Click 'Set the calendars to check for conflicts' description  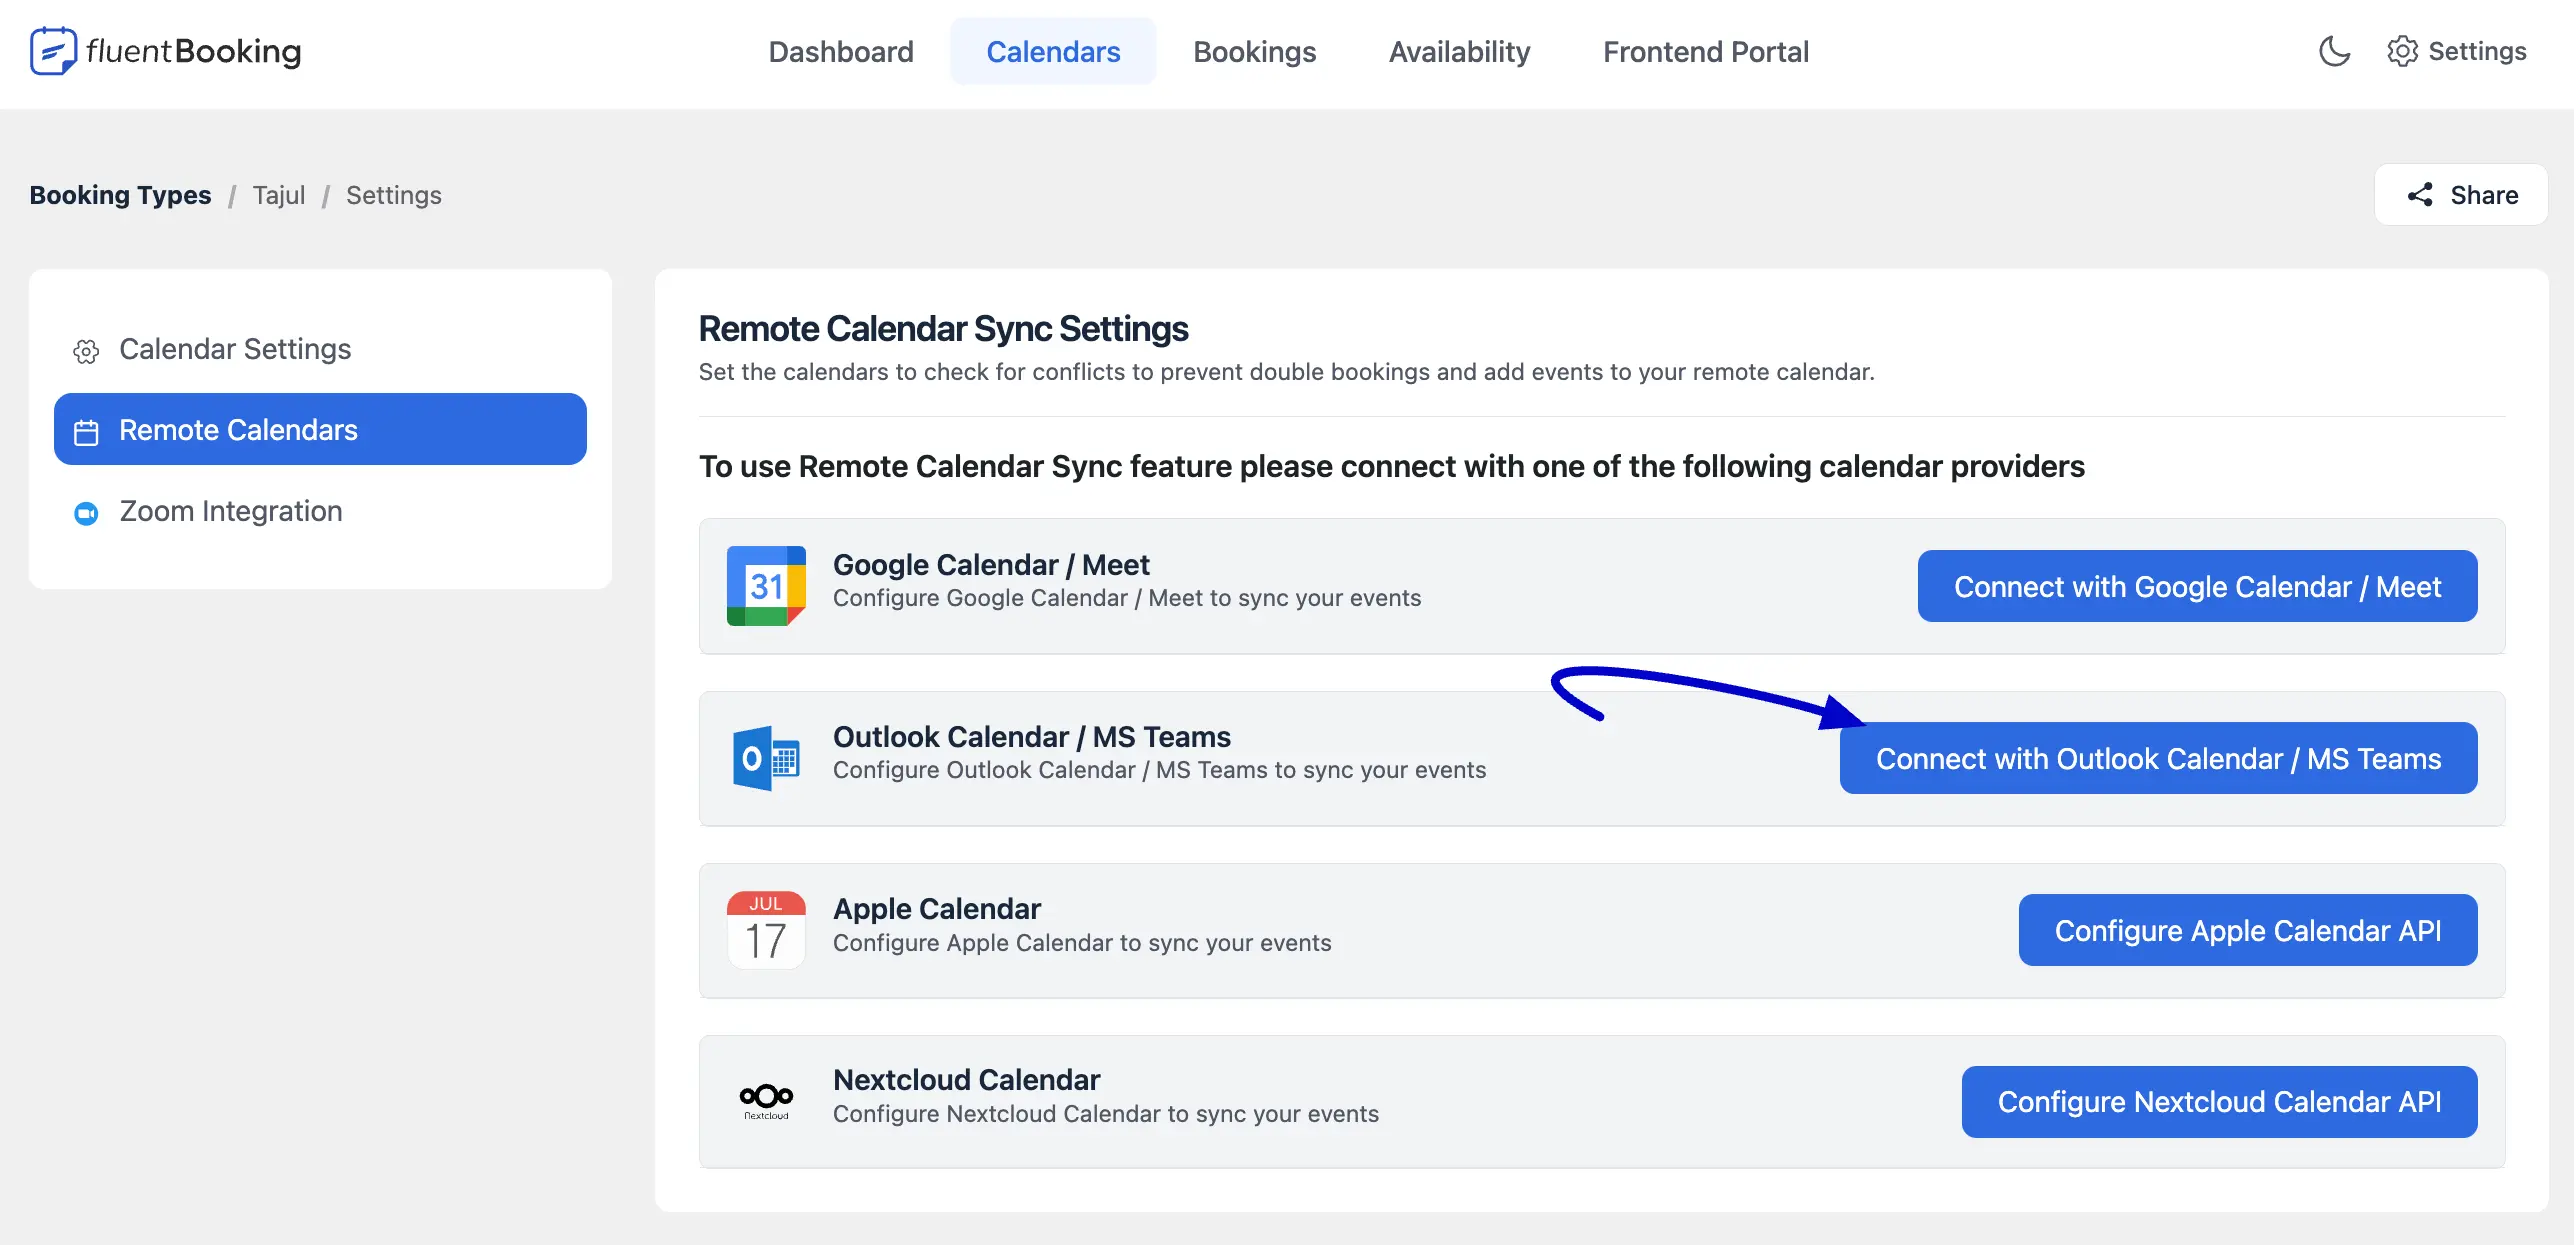pyautogui.click(x=1287, y=372)
